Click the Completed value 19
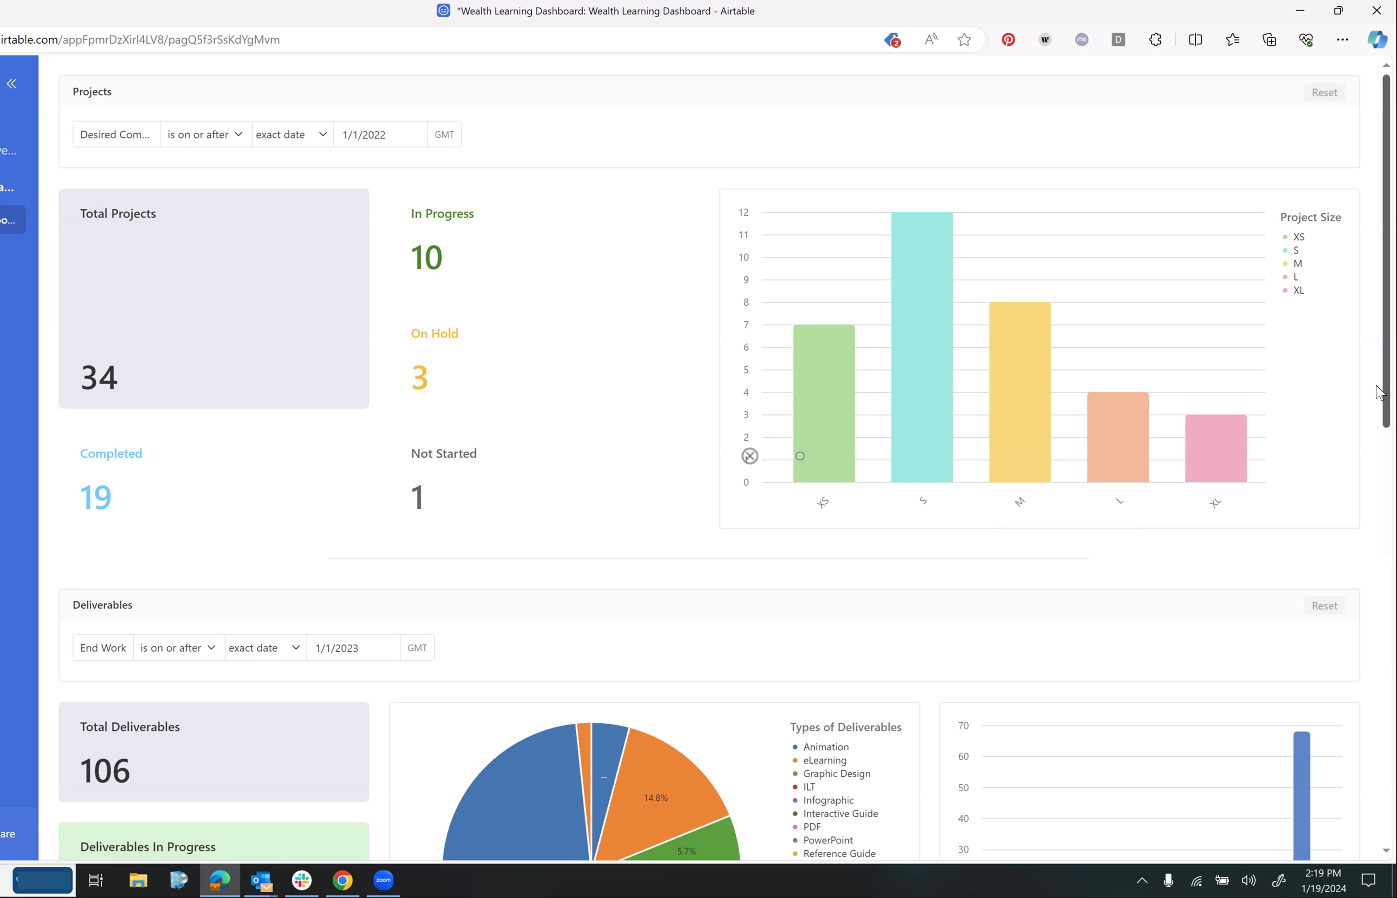1397x898 pixels. (x=96, y=498)
